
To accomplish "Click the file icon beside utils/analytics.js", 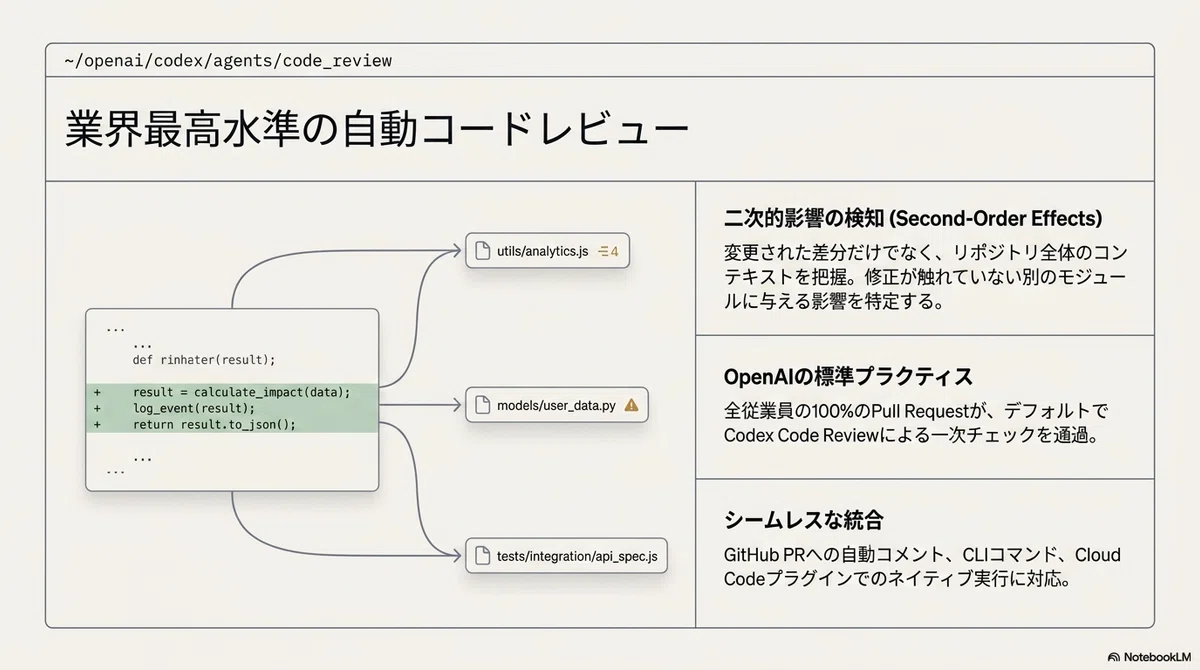I will tap(483, 251).
